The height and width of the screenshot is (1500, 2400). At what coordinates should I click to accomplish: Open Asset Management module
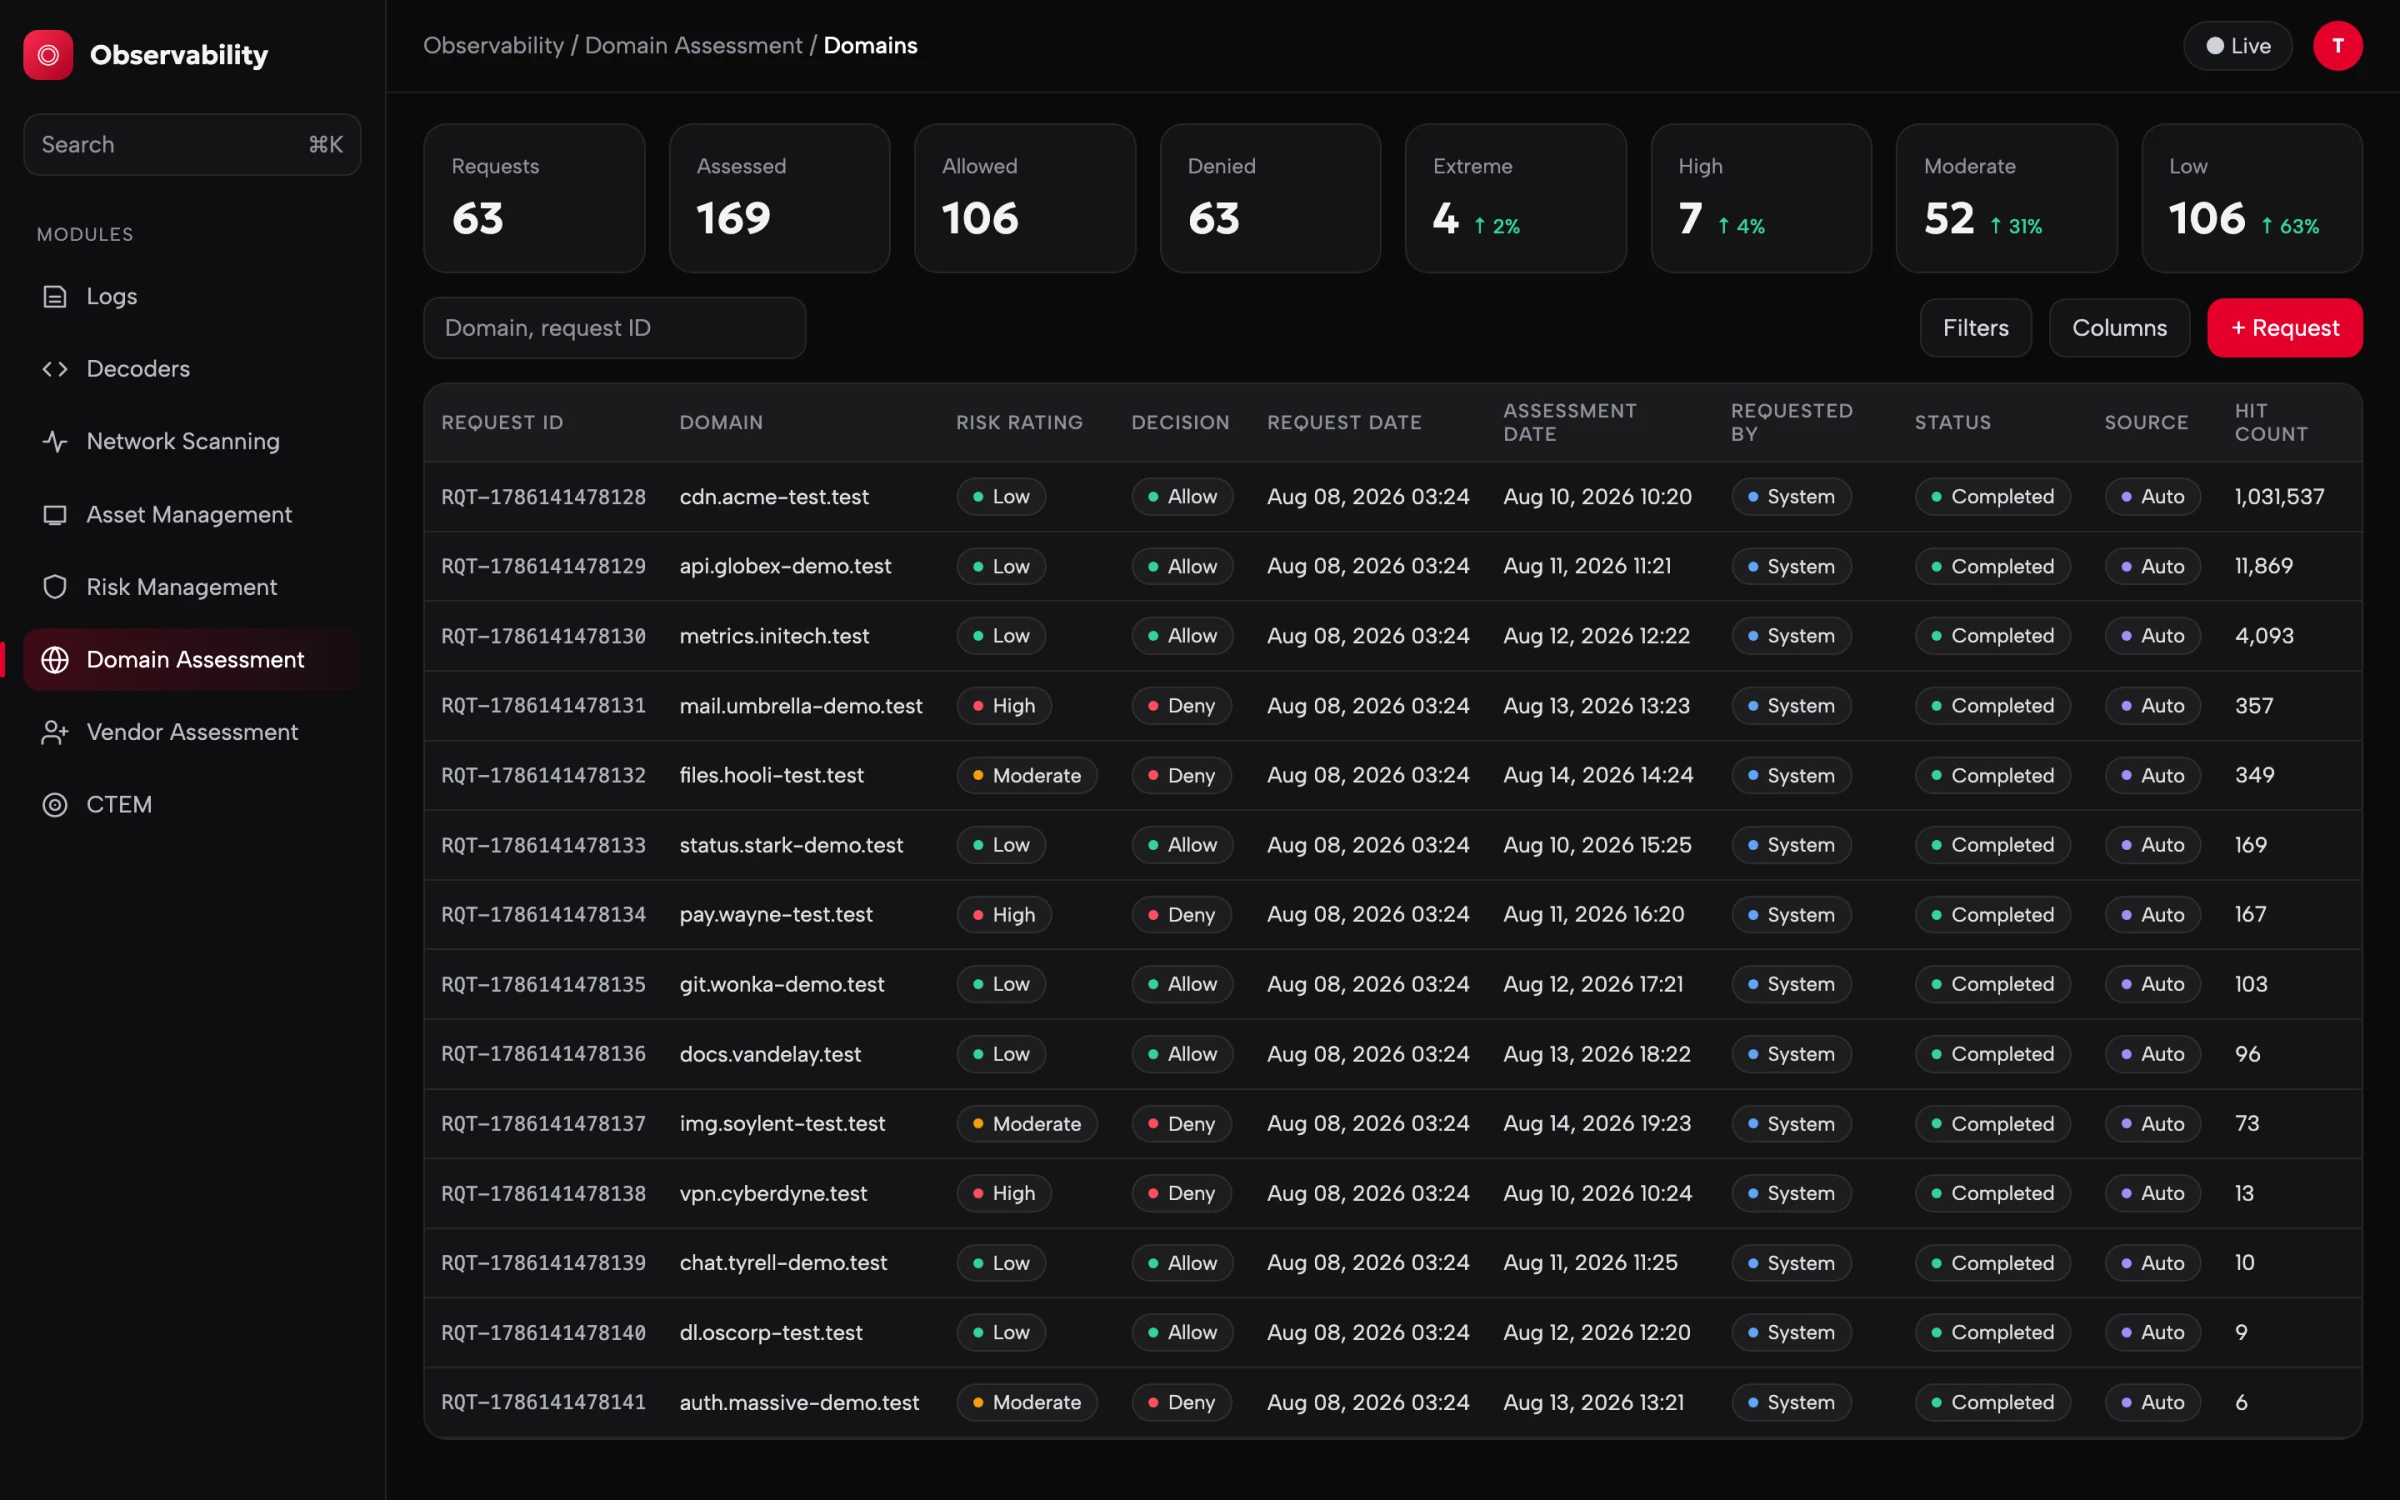click(192, 515)
